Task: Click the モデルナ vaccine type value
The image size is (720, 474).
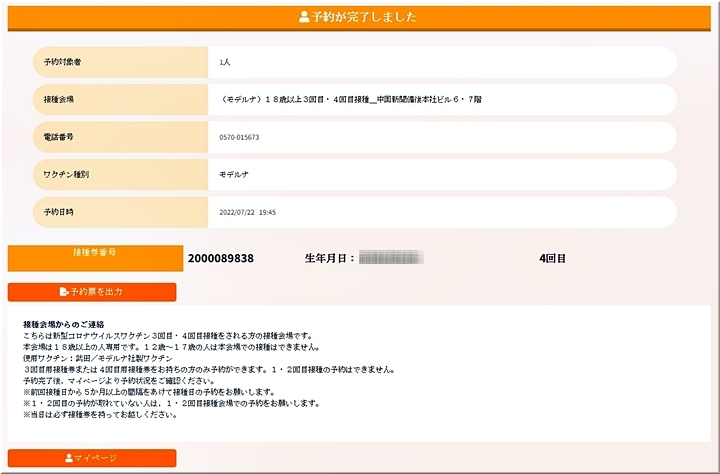Action: pyautogui.click(x=236, y=174)
